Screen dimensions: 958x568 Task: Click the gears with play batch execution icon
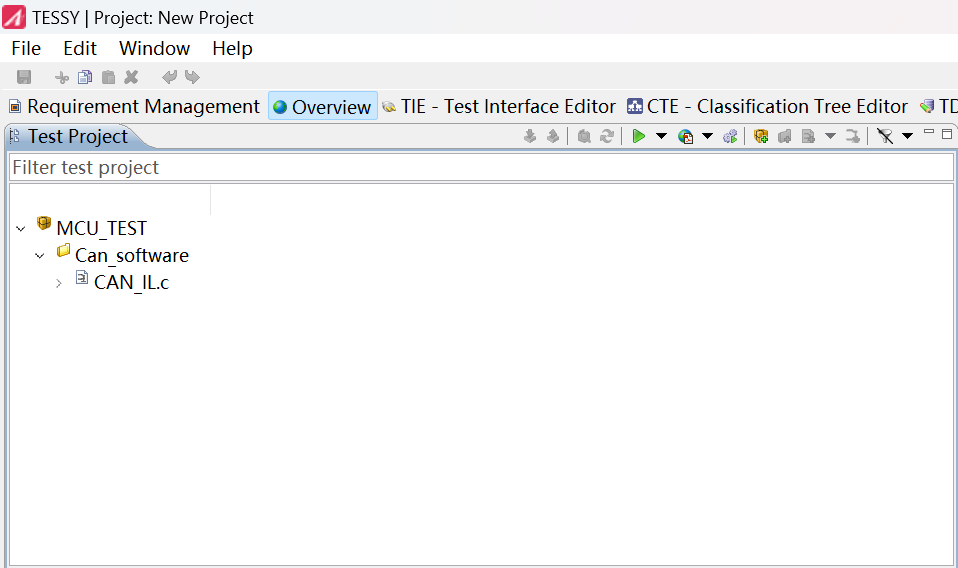point(730,136)
